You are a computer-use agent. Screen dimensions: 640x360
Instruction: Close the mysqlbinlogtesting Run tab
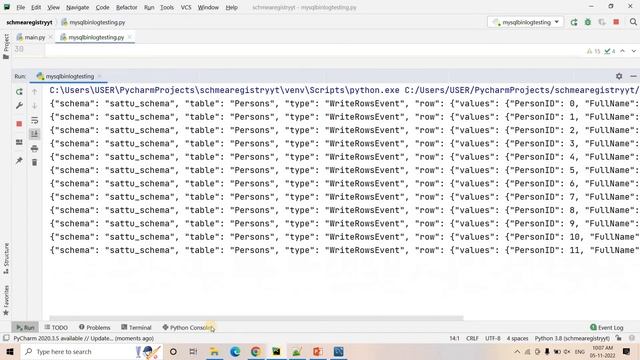pos(99,76)
